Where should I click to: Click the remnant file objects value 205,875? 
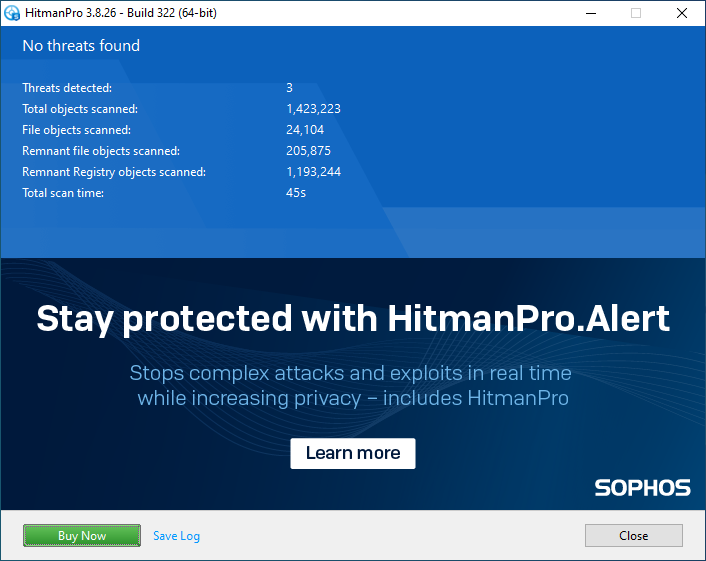coord(308,151)
